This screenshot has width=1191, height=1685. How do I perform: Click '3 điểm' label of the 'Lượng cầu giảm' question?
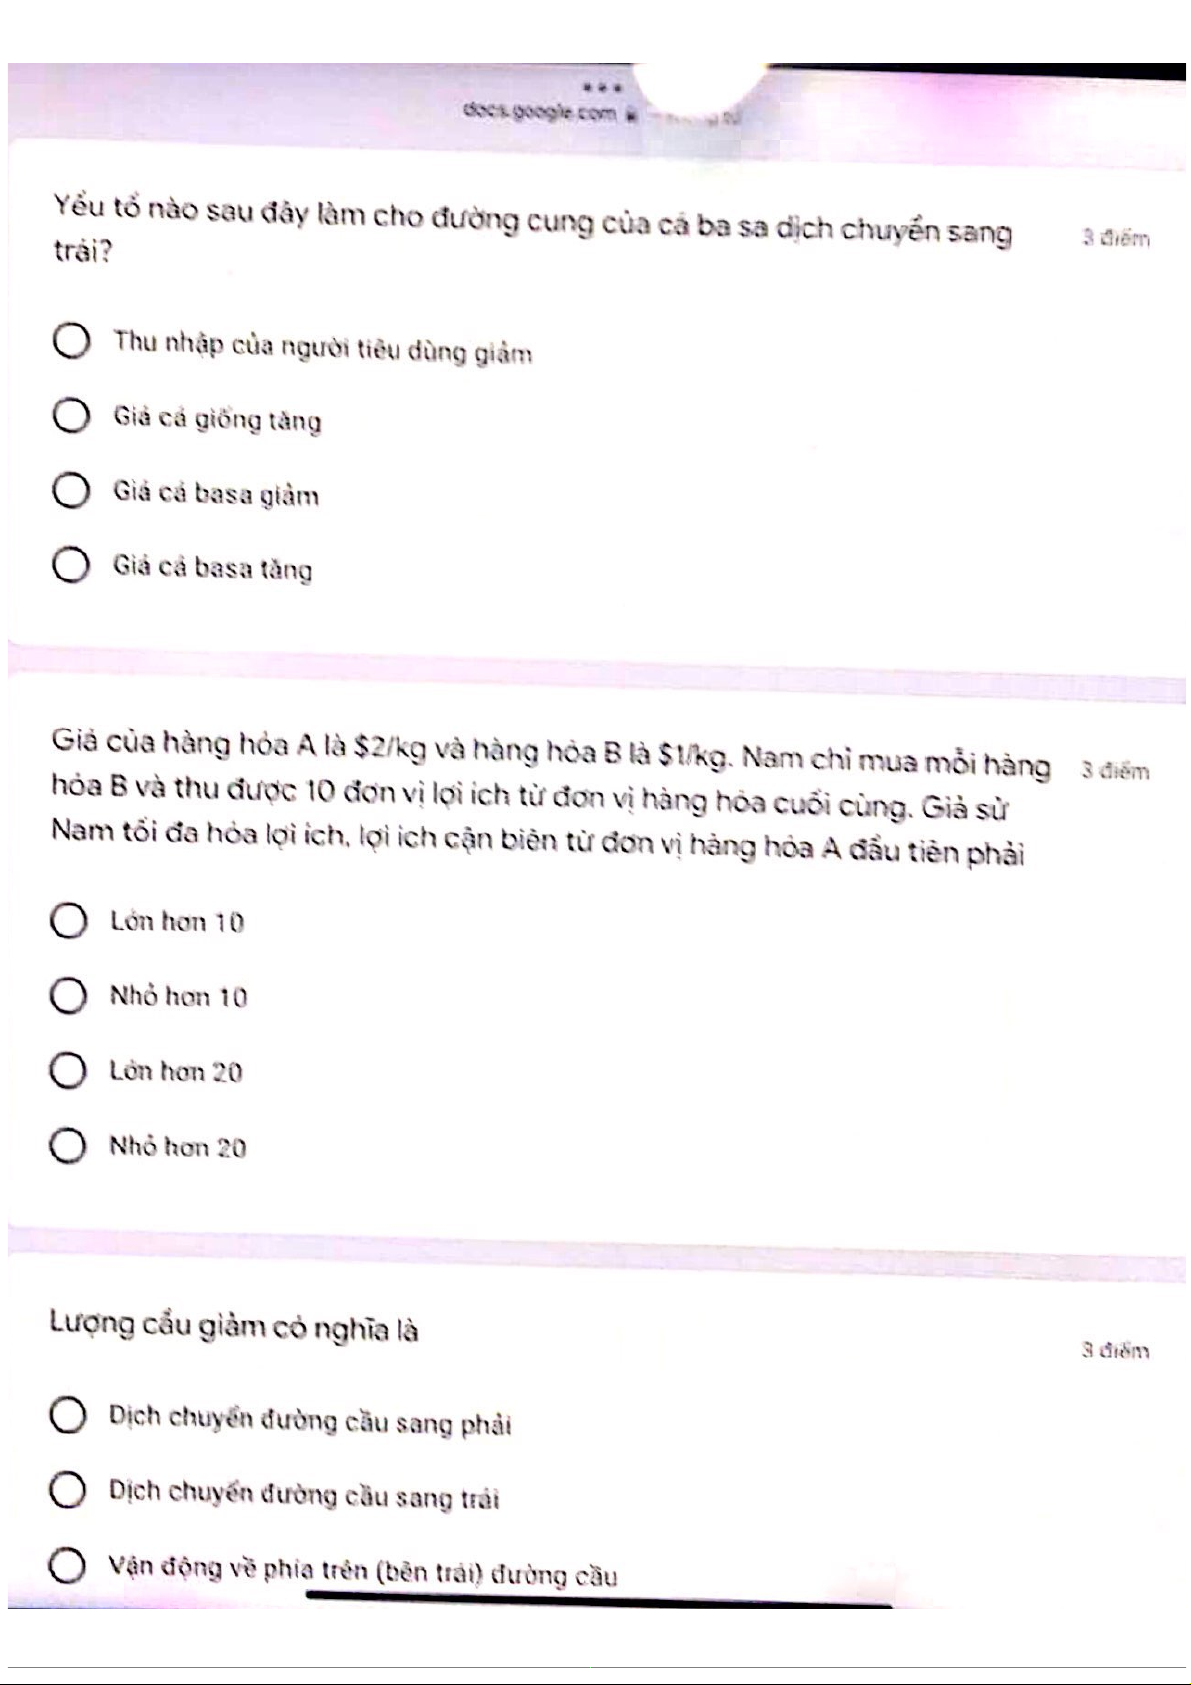click(x=1115, y=1351)
